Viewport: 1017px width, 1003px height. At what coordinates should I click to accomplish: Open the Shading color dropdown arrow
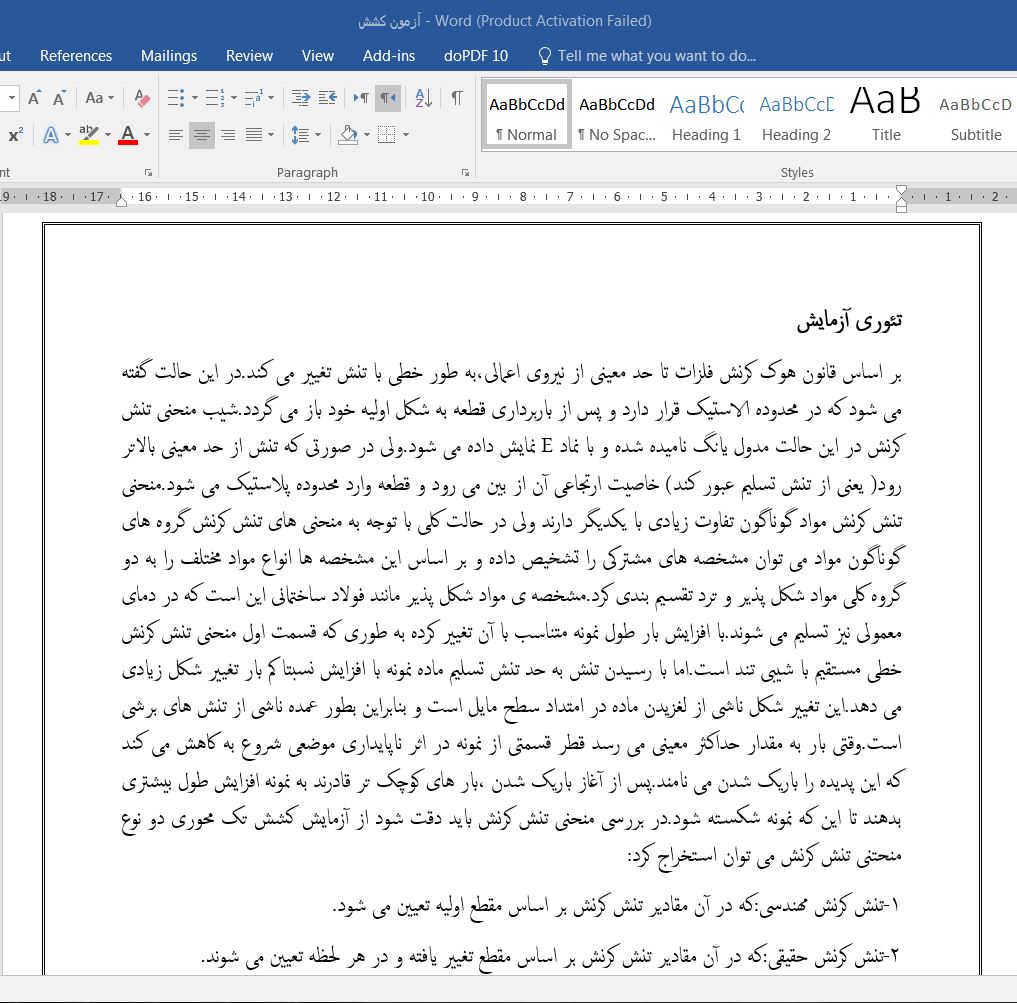click(366, 135)
